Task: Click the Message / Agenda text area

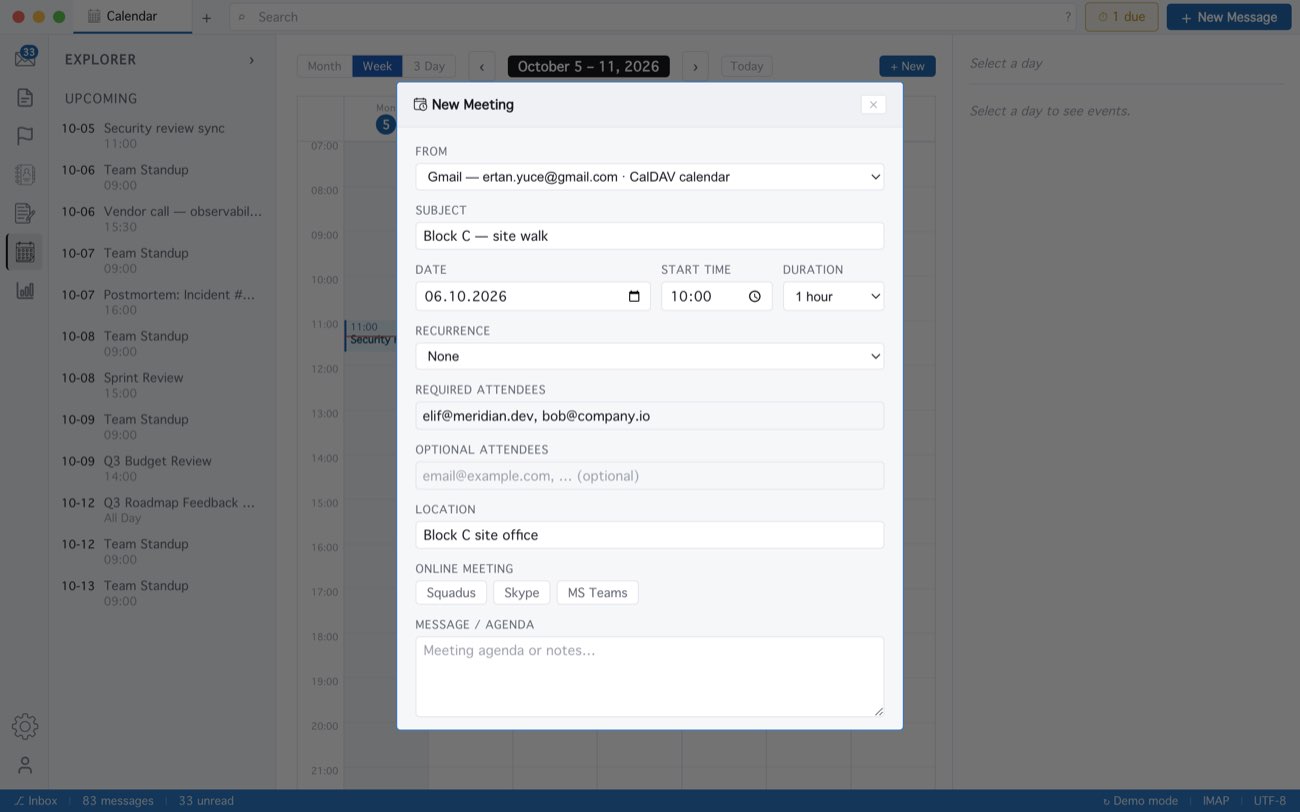Action: coord(650,677)
